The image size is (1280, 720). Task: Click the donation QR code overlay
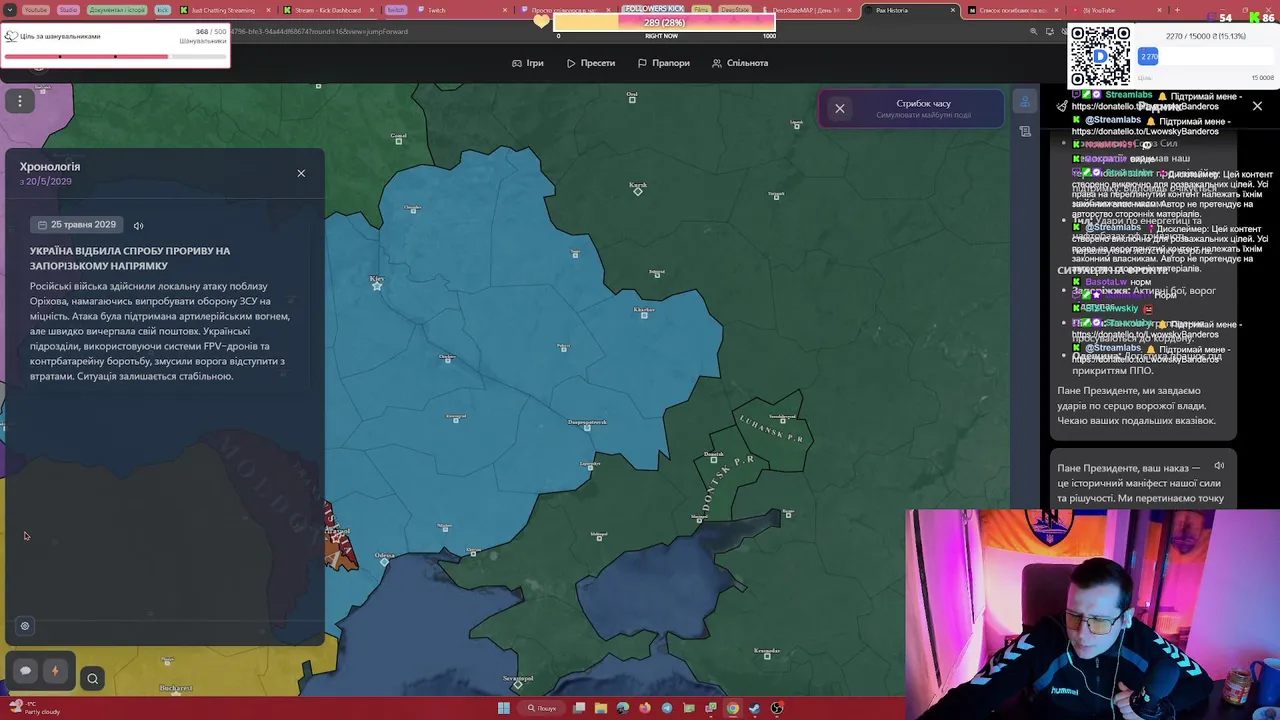pos(1100,57)
